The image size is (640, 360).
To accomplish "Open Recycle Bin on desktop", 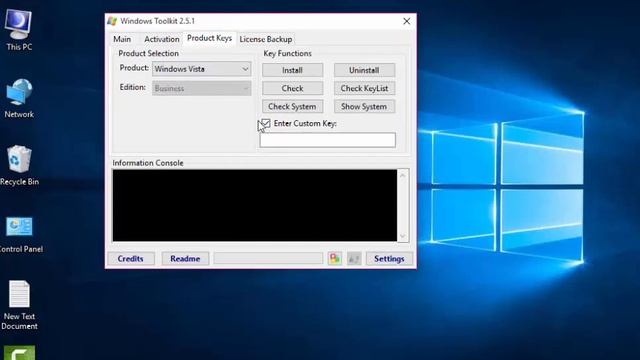I will tap(19, 165).
